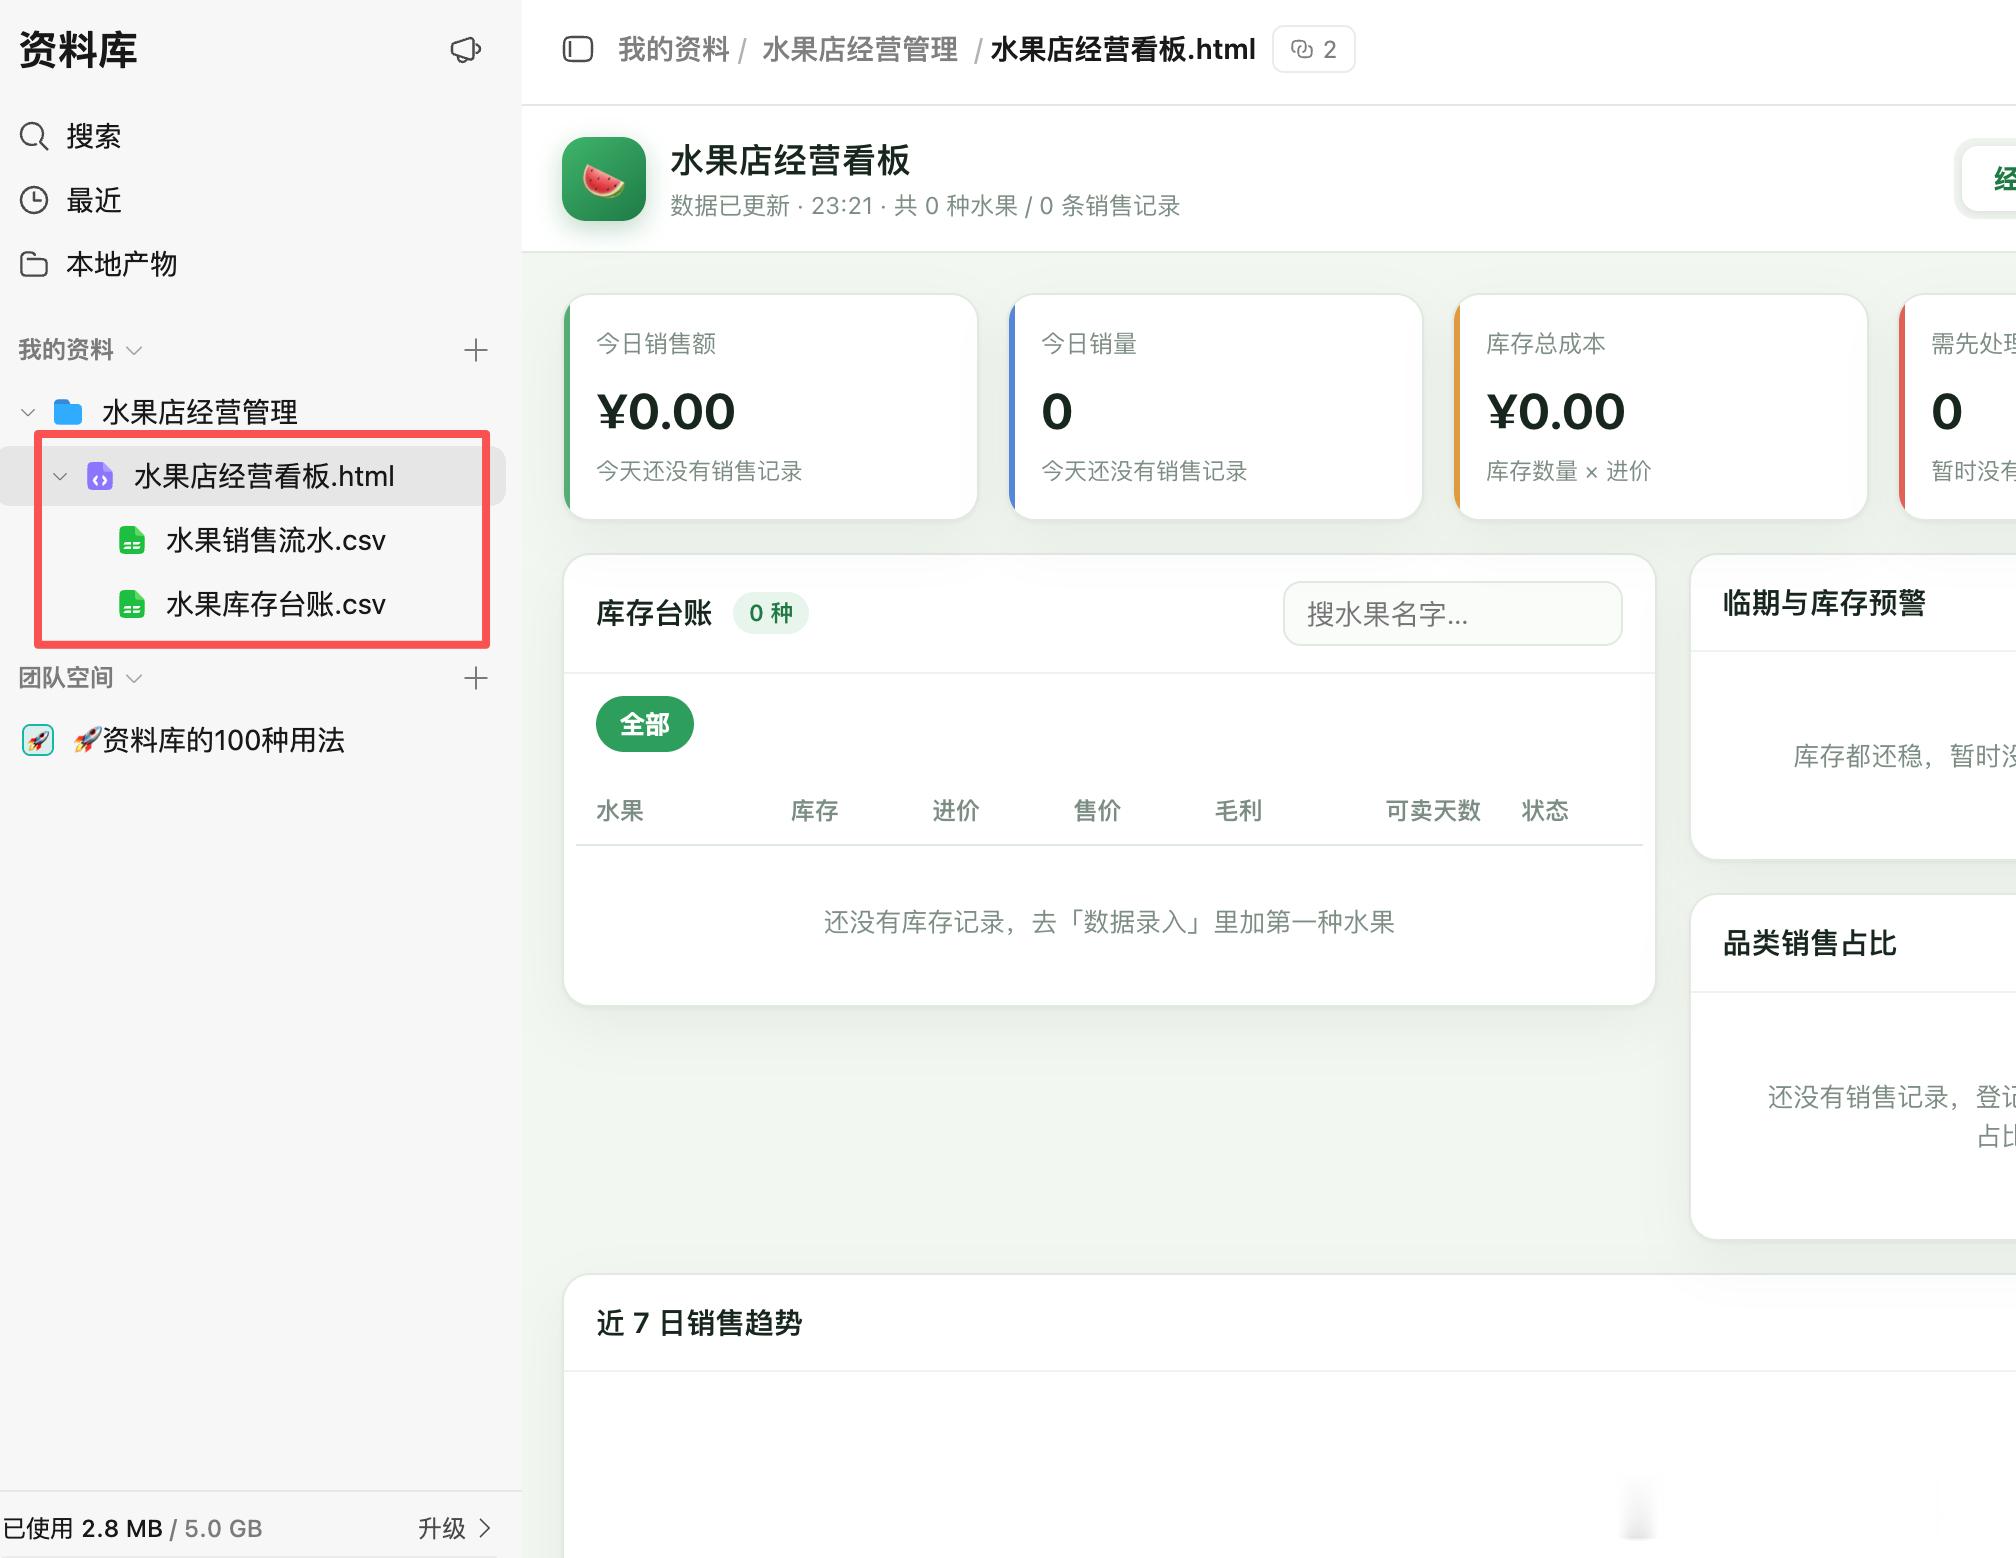Screen dimensions: 2016x1558
Task: Collapse the 水果店经营看板.html tree arrow
Action: (60, 476)
